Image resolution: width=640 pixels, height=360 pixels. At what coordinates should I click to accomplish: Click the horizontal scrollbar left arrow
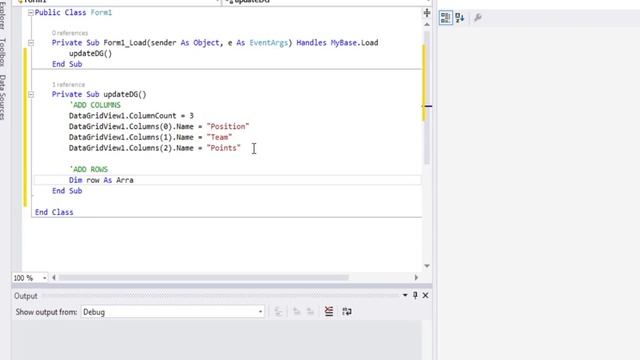(x=54, y=278)
